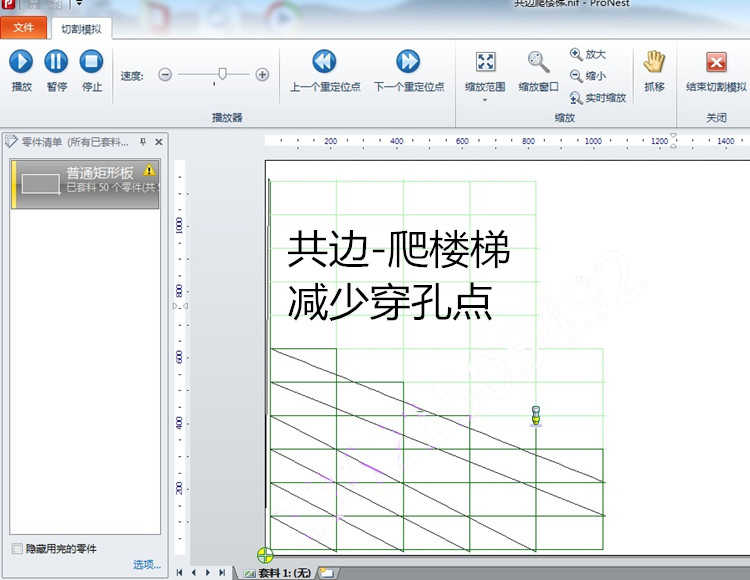The image size is (750, 580).
Task: Click the horizontal ruler at 1000
Action: click(x=593, y=141)
